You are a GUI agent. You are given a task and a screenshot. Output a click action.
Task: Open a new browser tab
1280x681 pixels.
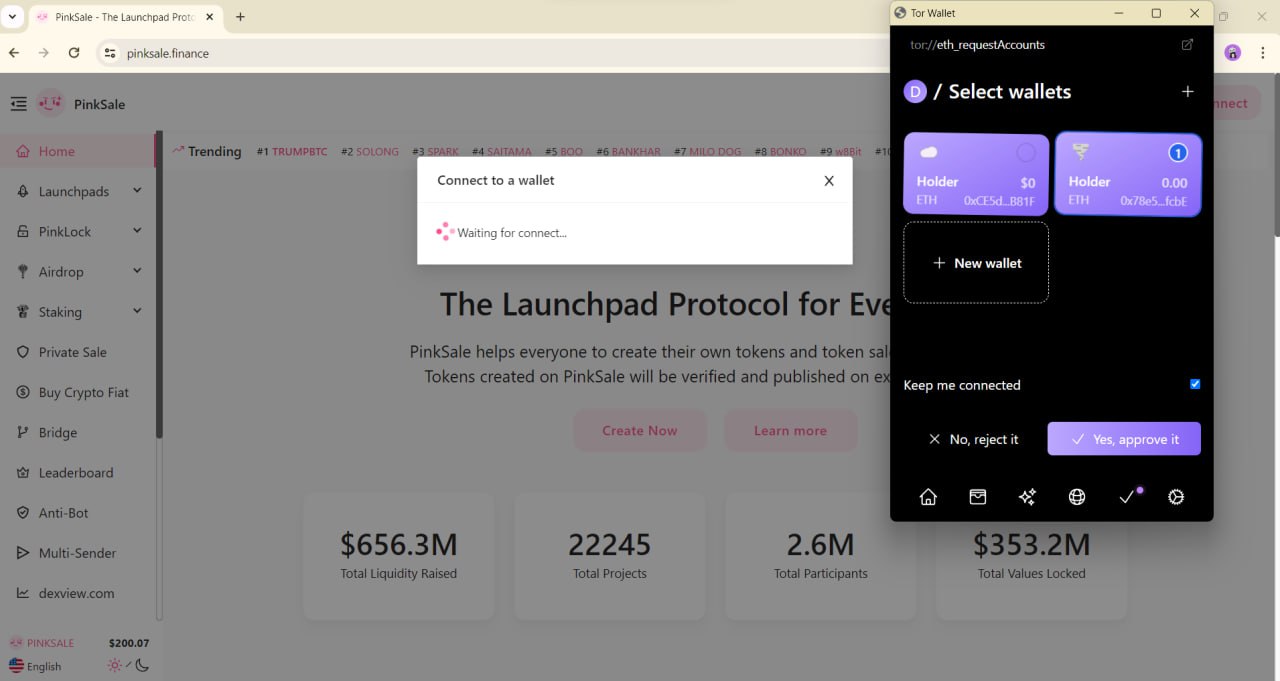point(240,17)
